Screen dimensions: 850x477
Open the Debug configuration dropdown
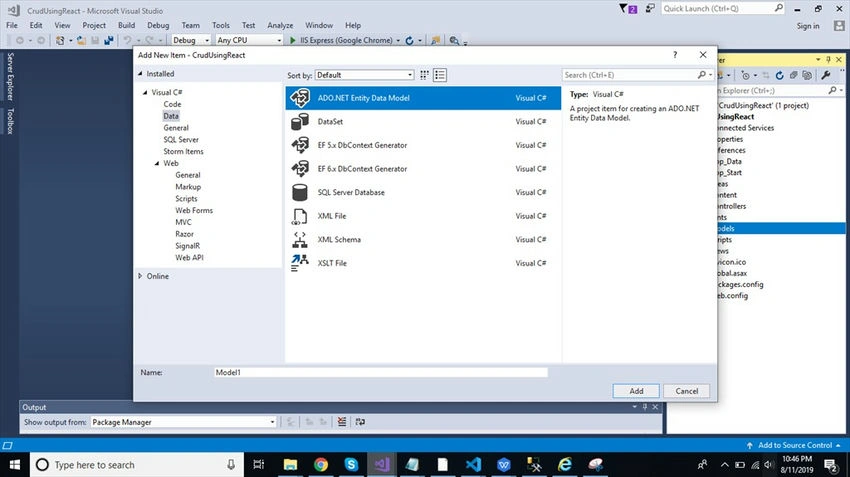pyautogui.click(x=190, y=40)
